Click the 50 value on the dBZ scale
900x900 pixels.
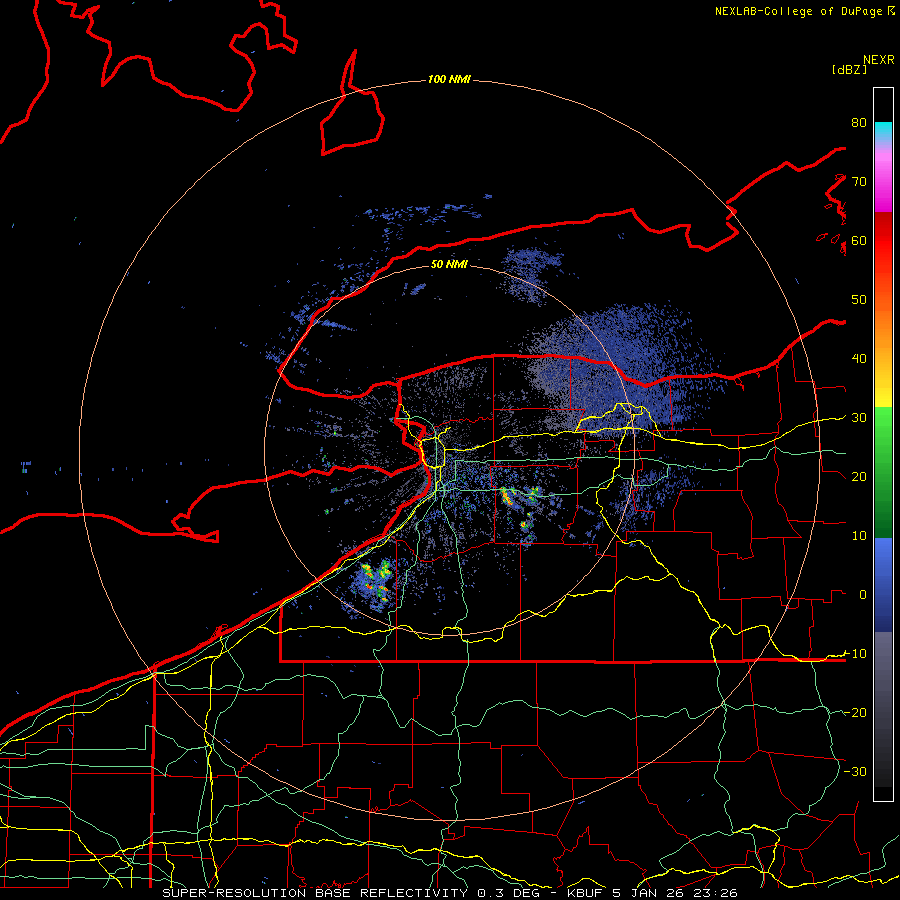(859, 300)
